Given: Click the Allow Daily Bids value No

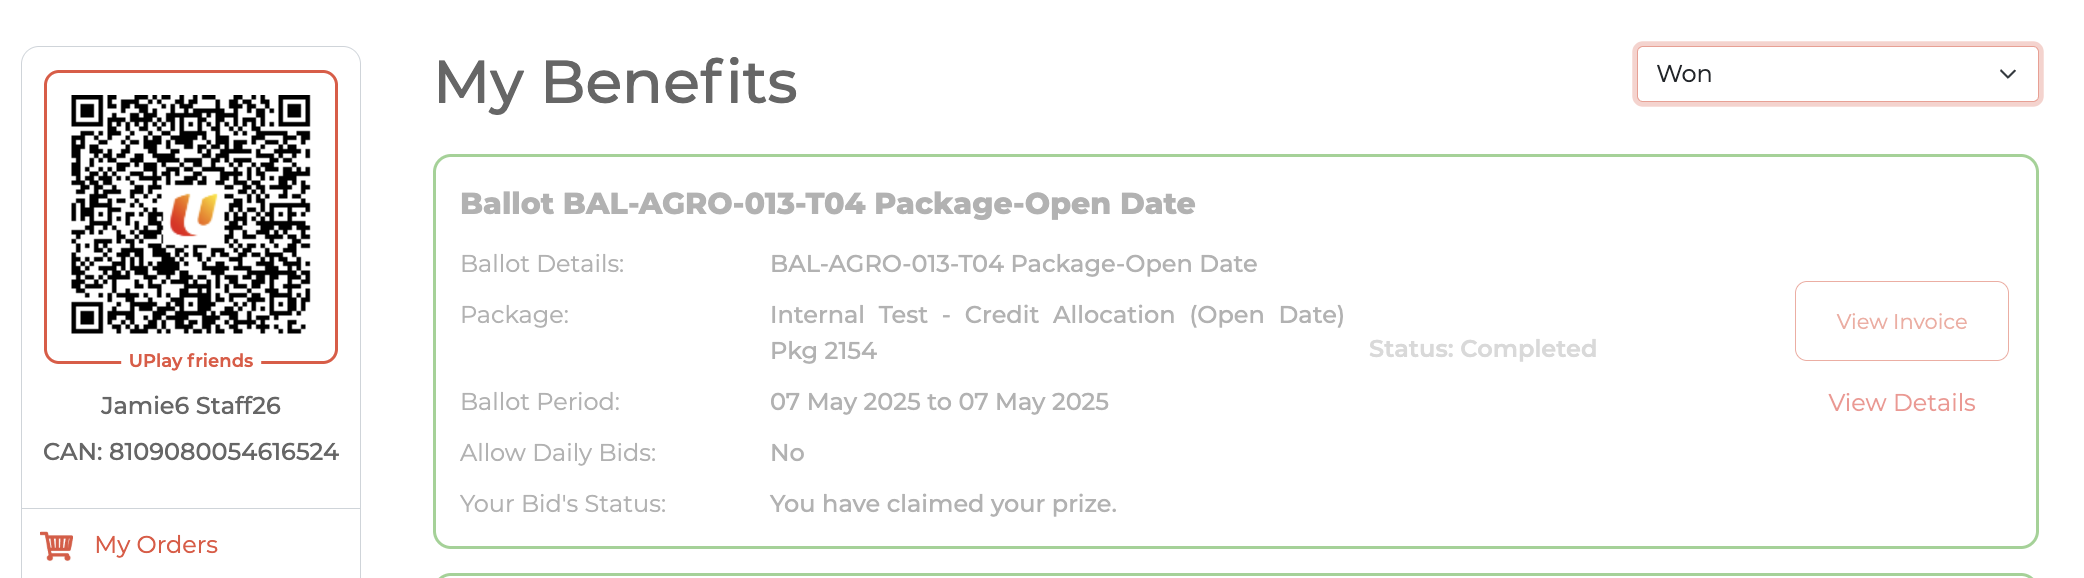Looking at the screenshot, I should tap(787, 453).
